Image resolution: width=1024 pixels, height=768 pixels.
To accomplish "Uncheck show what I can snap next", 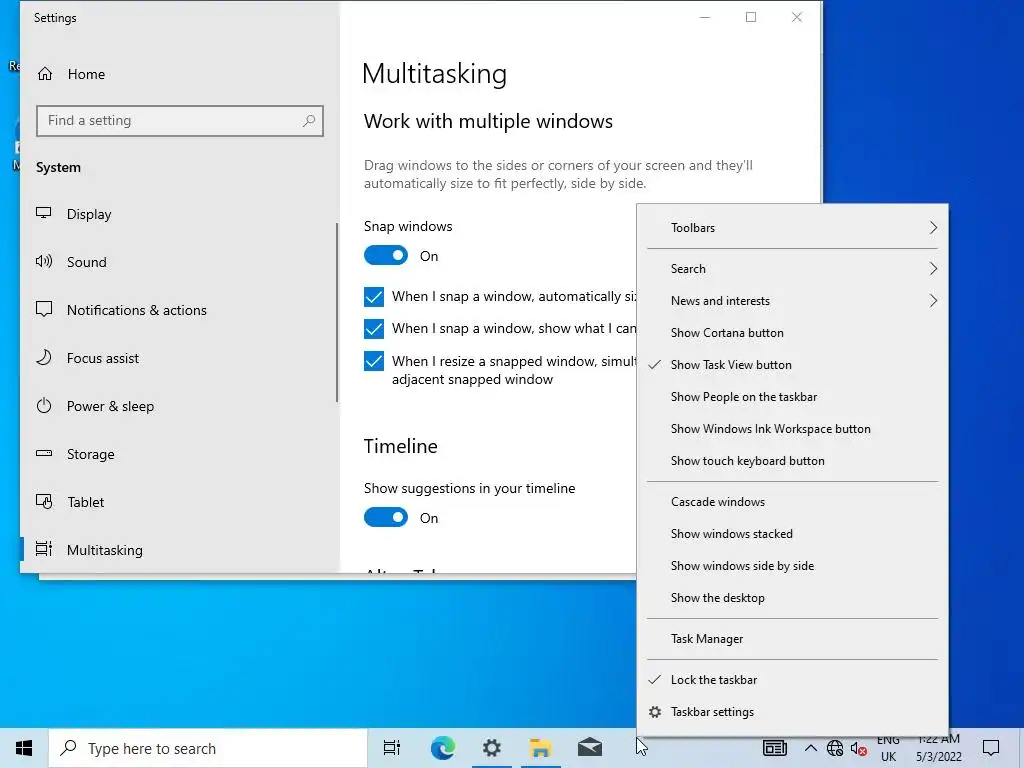I will click(374, 328).
